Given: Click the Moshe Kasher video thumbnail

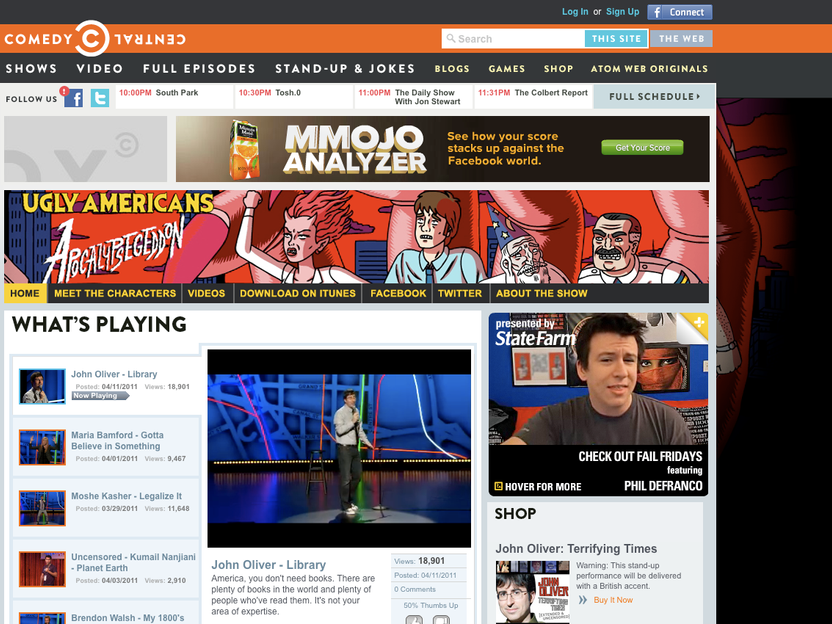Looking at the screenshot, I should click(x=42, y=508).
